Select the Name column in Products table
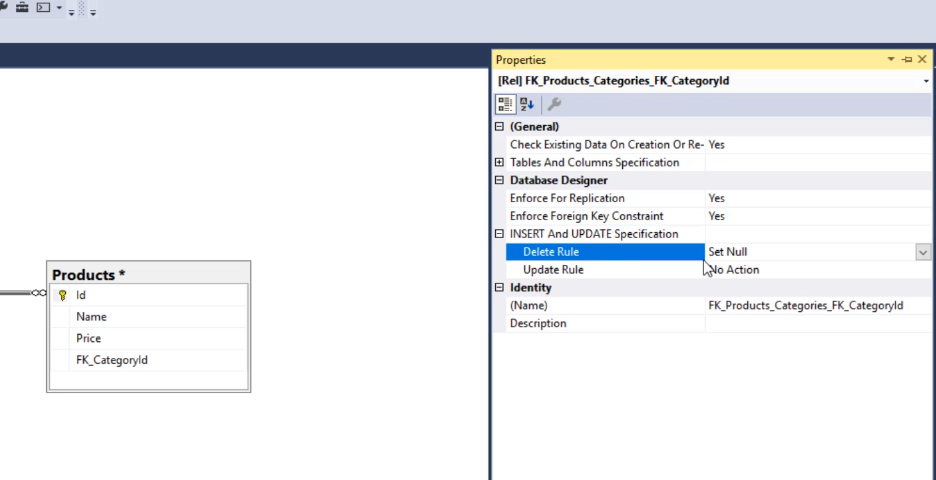Viewport: 936px width, 480px height. coord(149,316)
